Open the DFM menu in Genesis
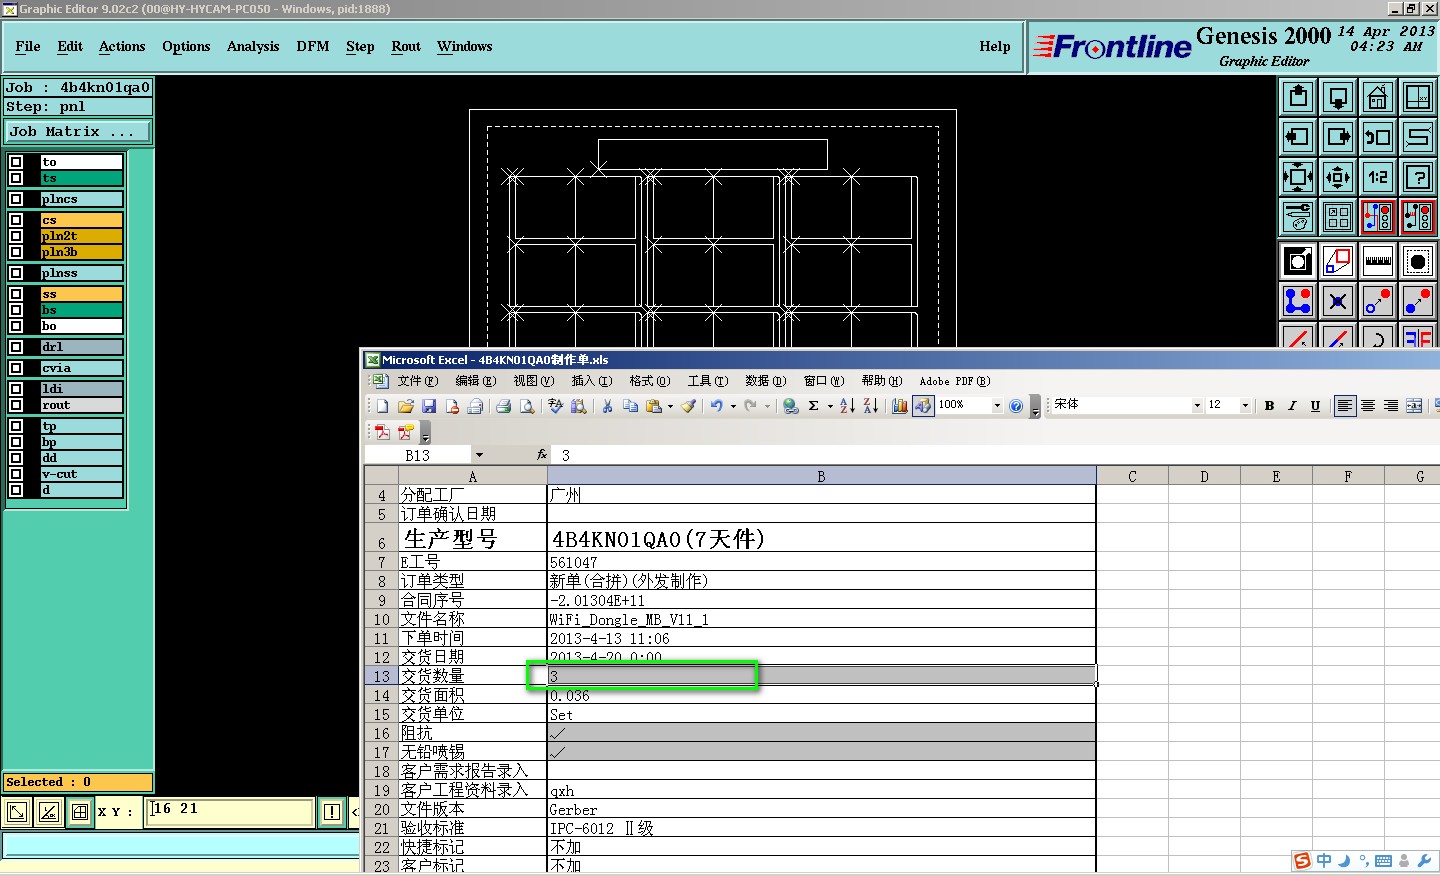1440x876 pixels. point(313,46)
